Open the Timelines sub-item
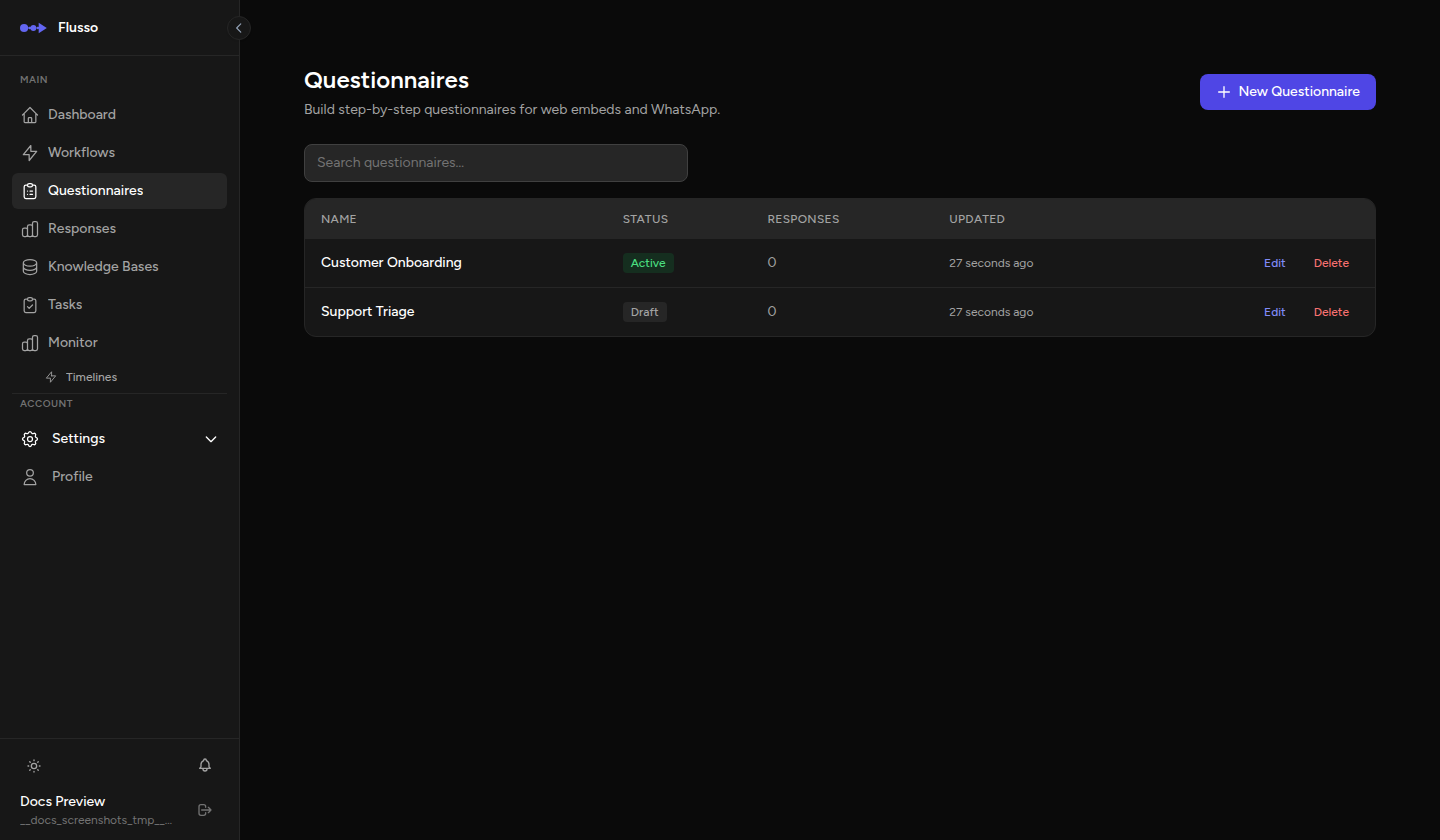Image resolution: width=1440 pixels, height=840 pixels. pos(130,378)
